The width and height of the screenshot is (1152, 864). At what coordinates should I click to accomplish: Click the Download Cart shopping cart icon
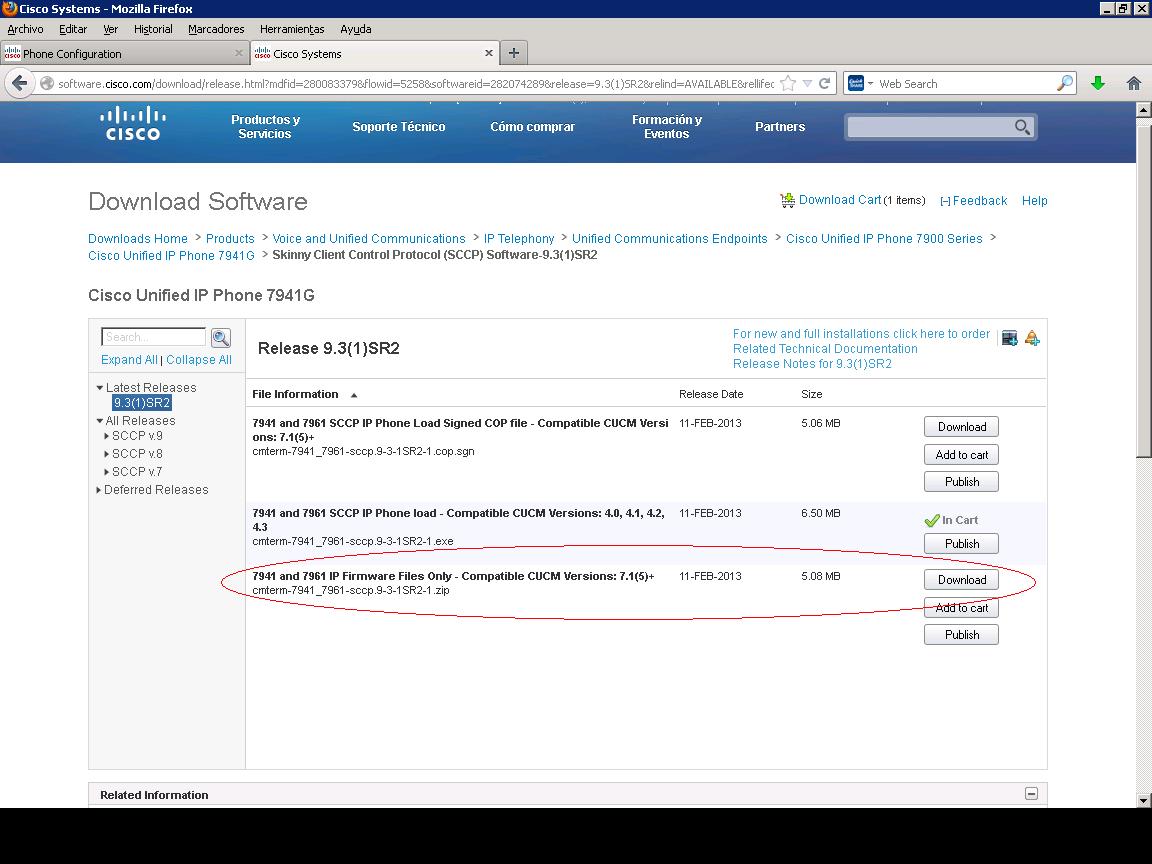pyautogui.click(x=788, y=200)
